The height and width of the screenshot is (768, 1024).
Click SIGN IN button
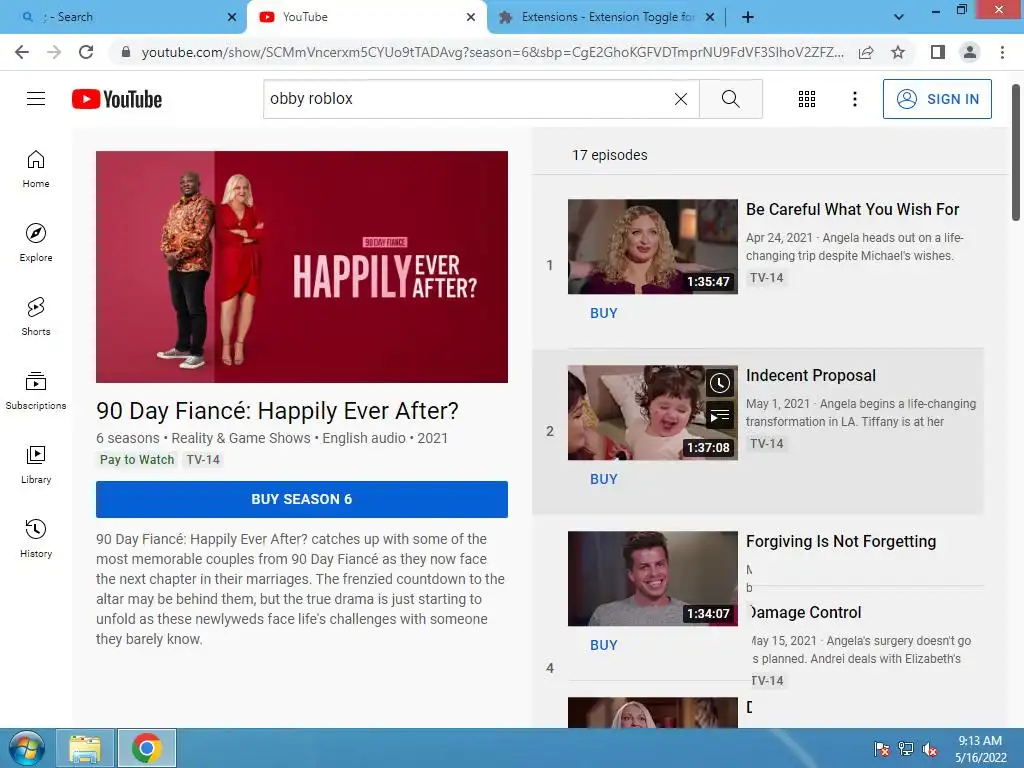(937, 99)
